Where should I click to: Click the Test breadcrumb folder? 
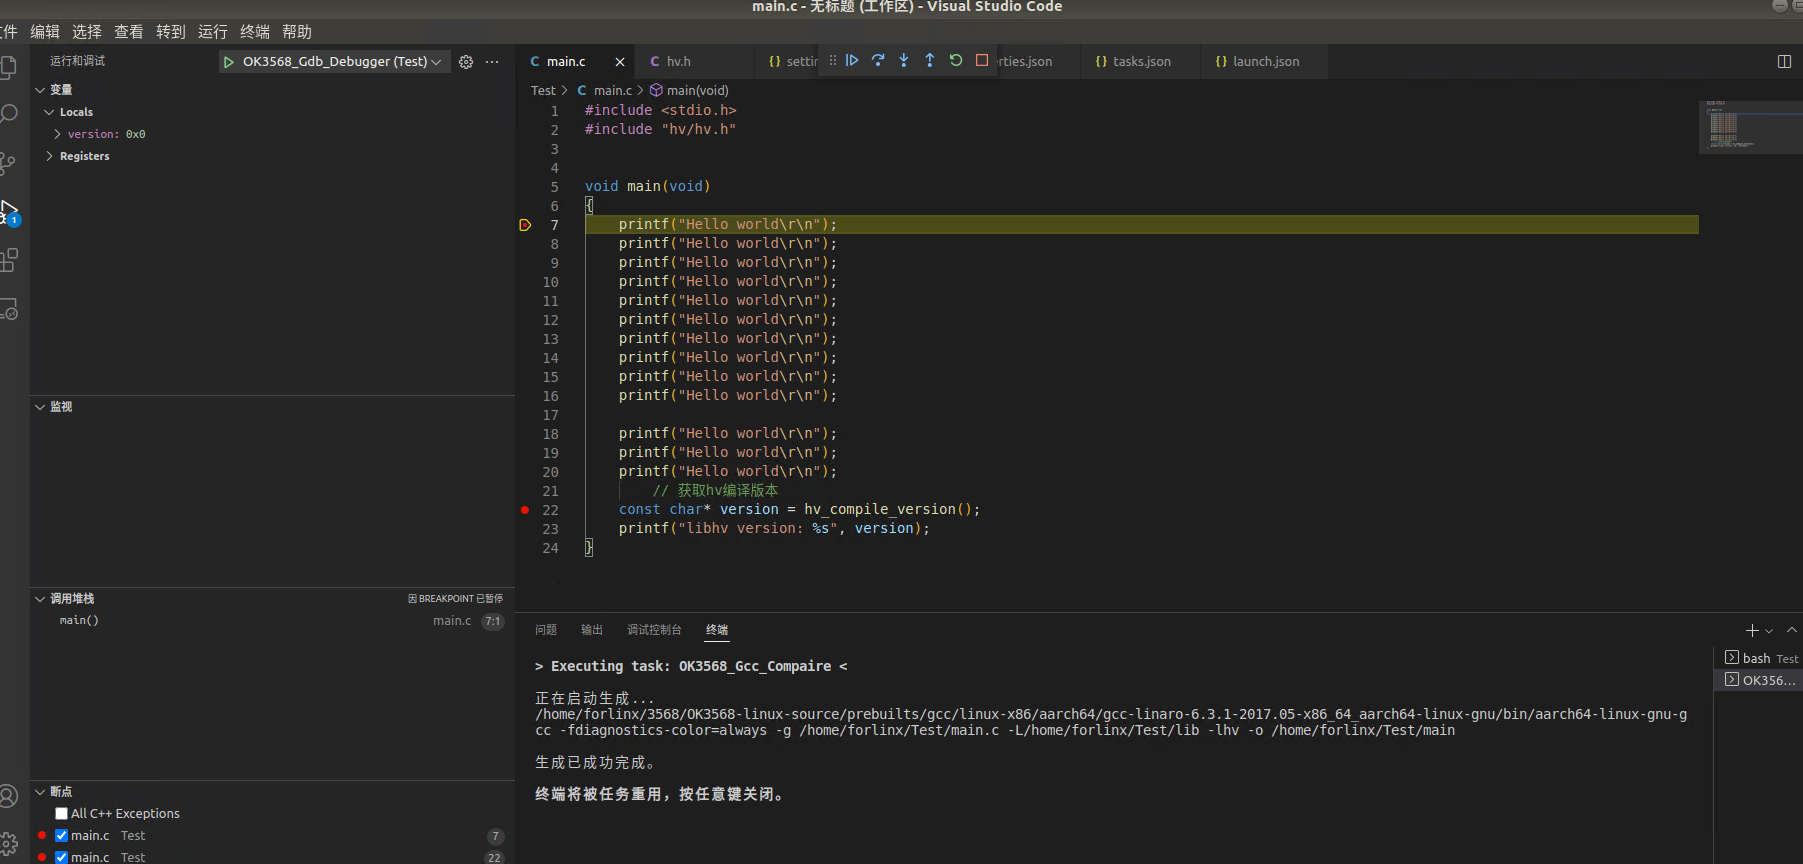[543, 91]
